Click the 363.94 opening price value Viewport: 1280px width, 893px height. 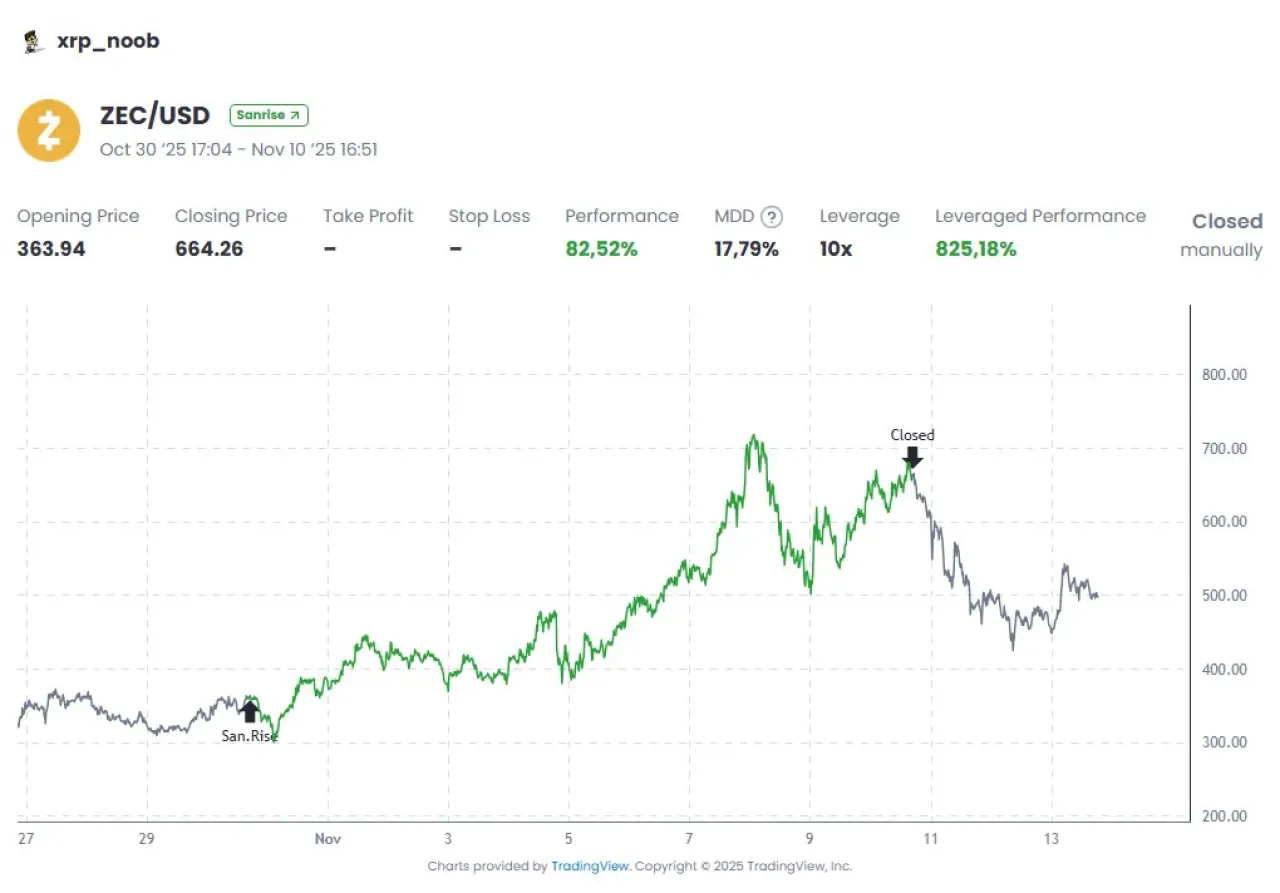point(51,250)
